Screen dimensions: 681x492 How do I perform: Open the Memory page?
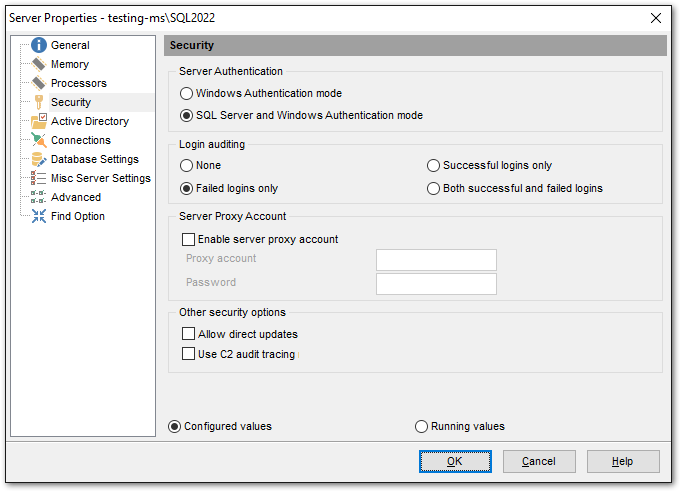(70, 64)
